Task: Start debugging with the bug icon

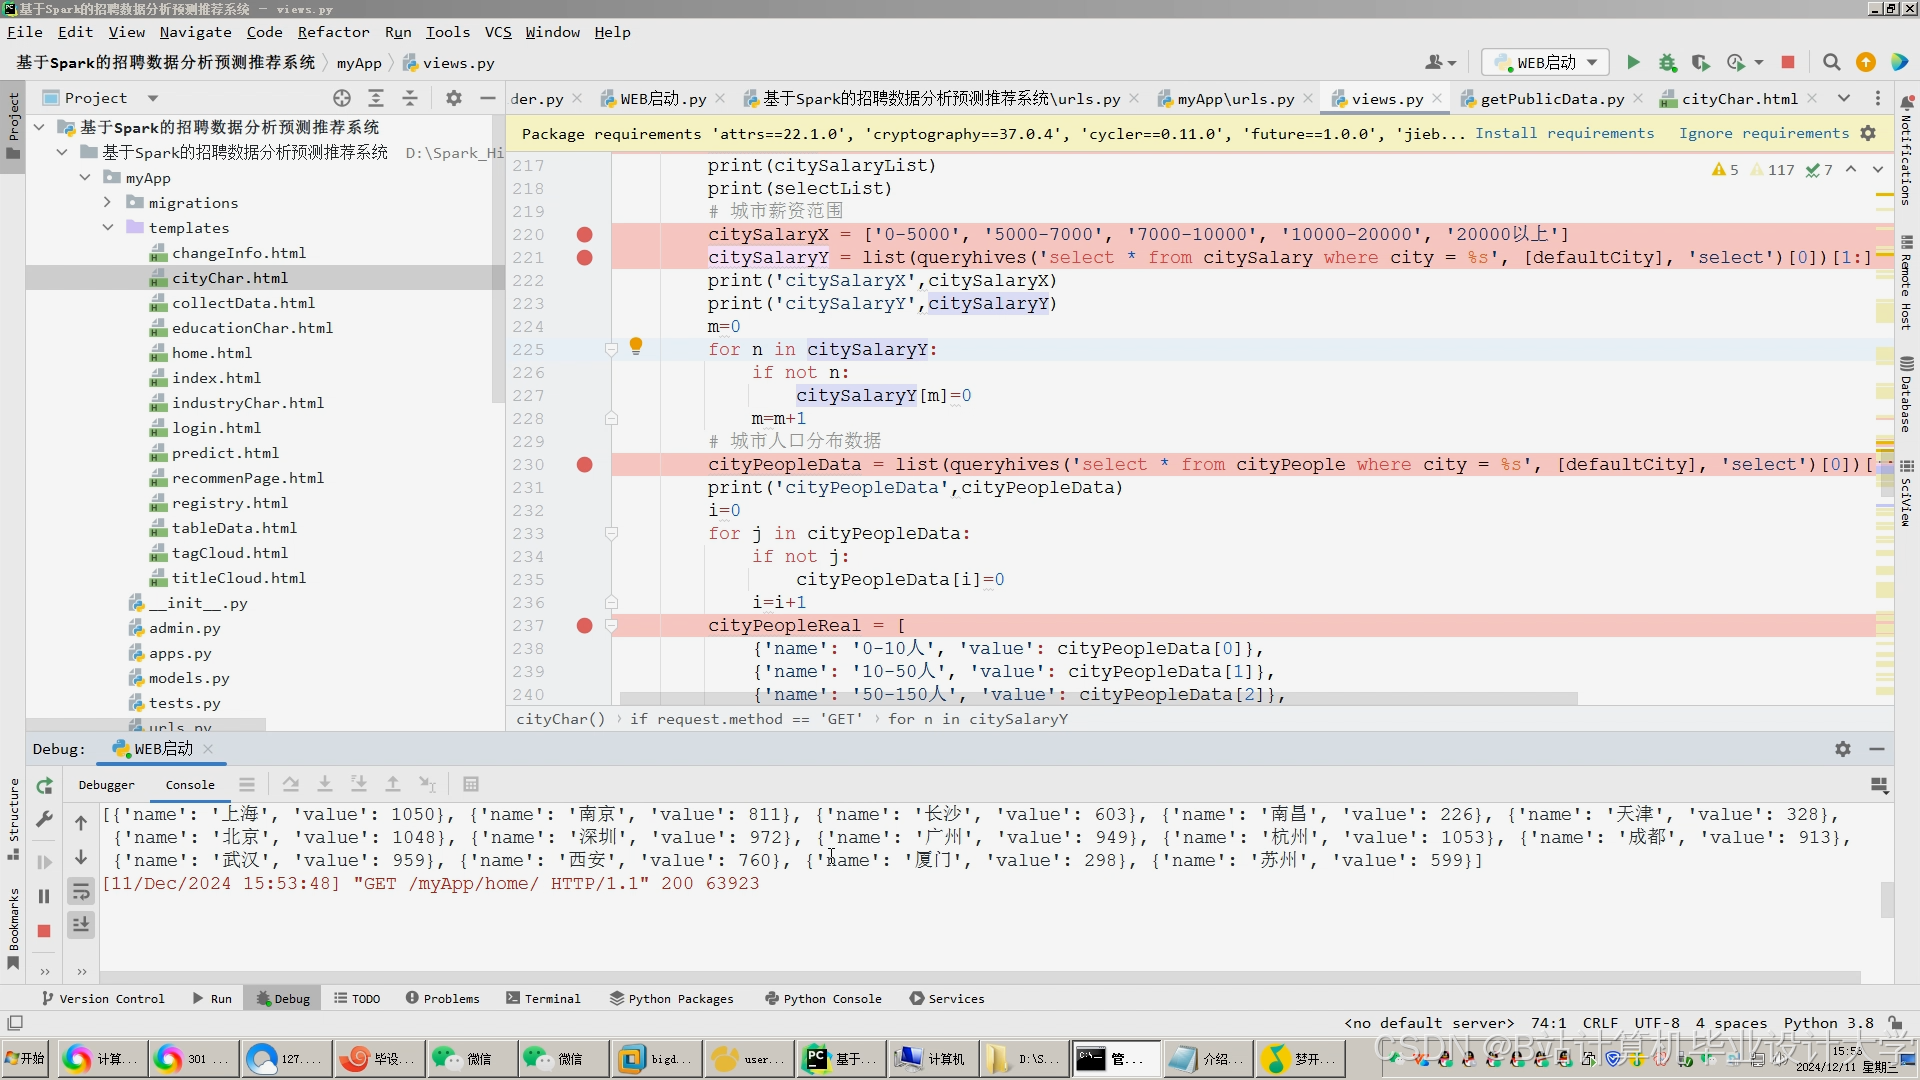Action: coord(1668,62)
